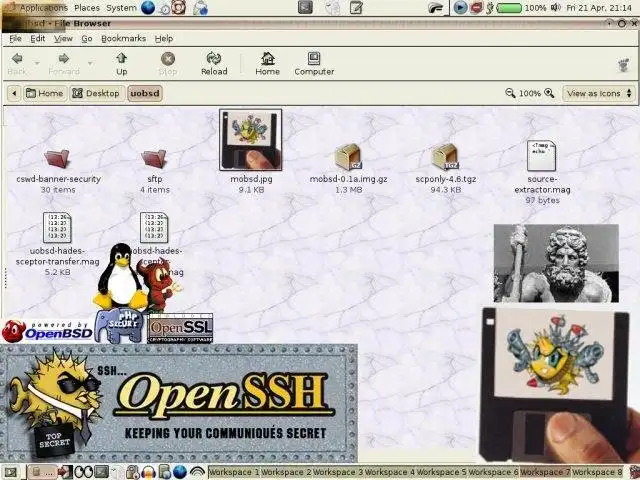The width and height of the screenshot is (640, 480).
Task: Select the mobsd.jpg floppy thumbnail
Action: (251, 140)
